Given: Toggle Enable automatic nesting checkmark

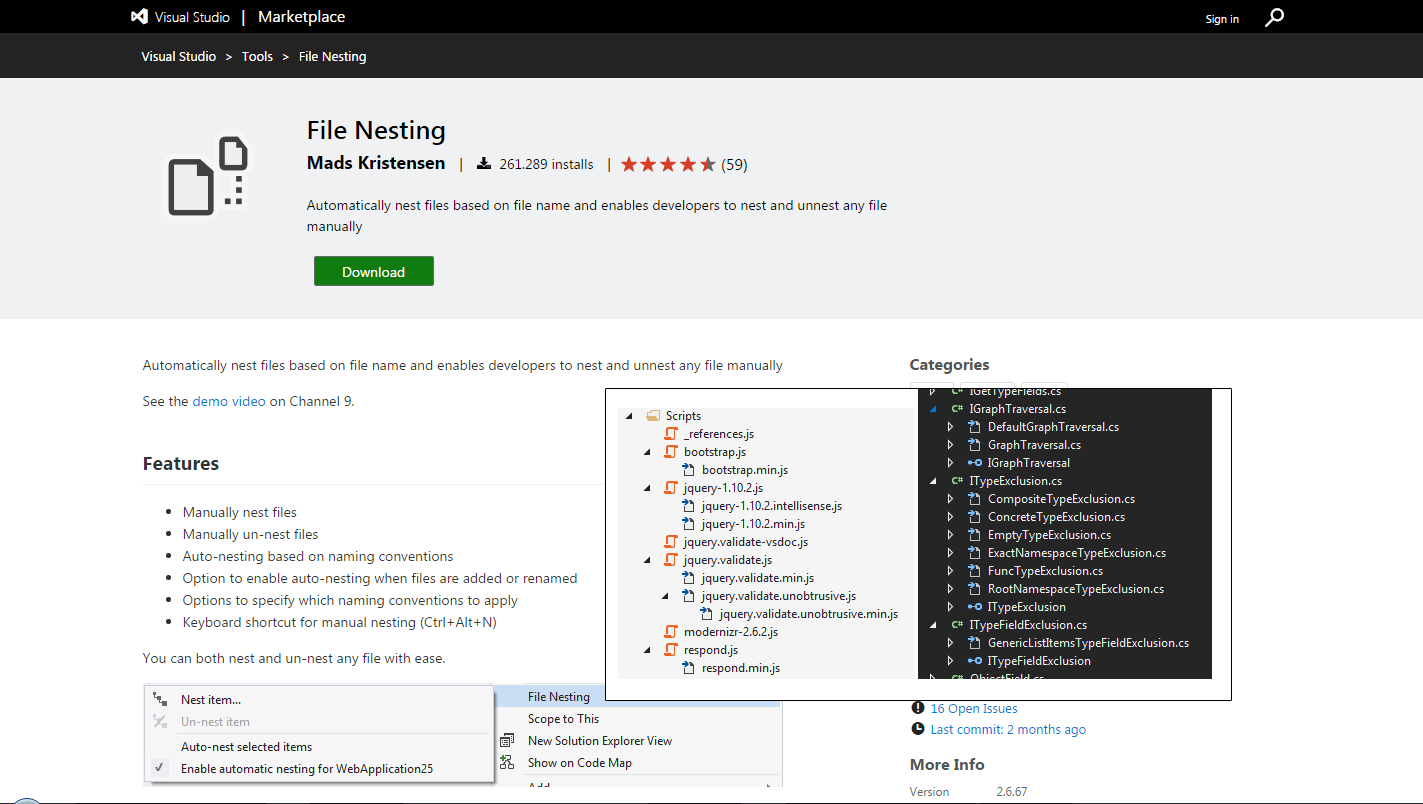Looking at the screenshot, I should click(x=159, y=769).
